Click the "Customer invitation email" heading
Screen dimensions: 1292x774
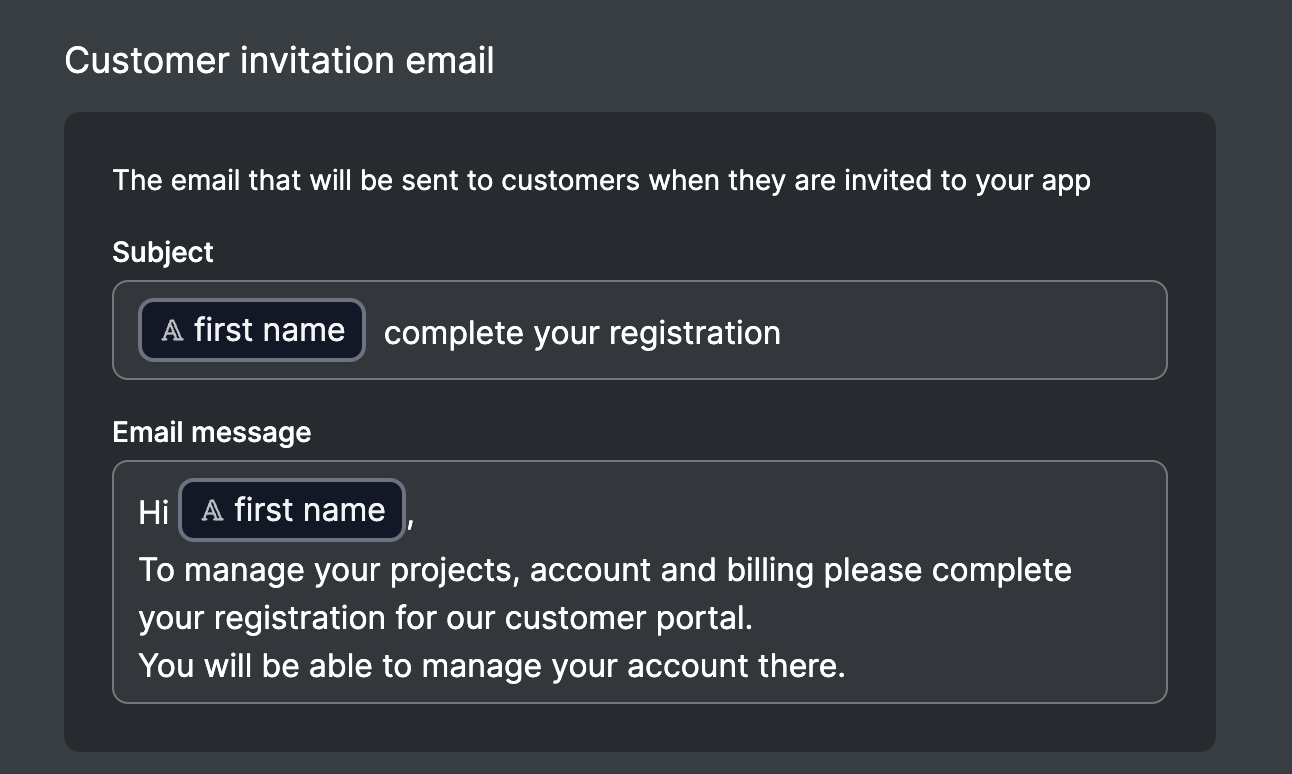[x=279, y=61]
